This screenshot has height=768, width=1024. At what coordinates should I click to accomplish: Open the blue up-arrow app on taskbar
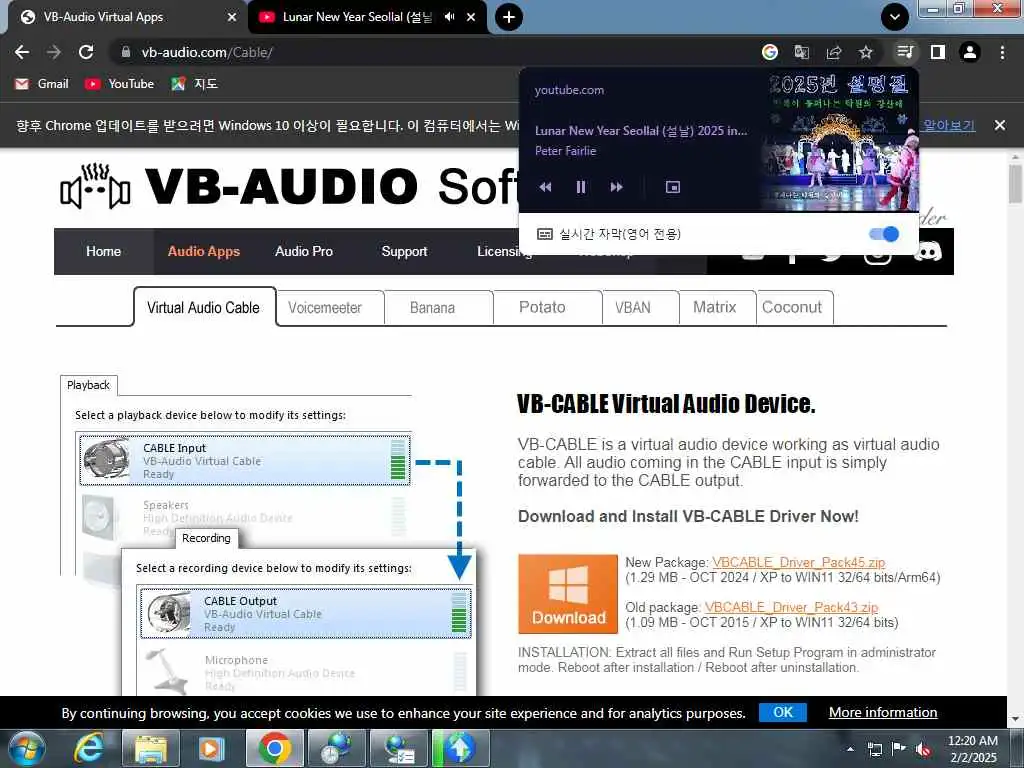click(460, 748)
